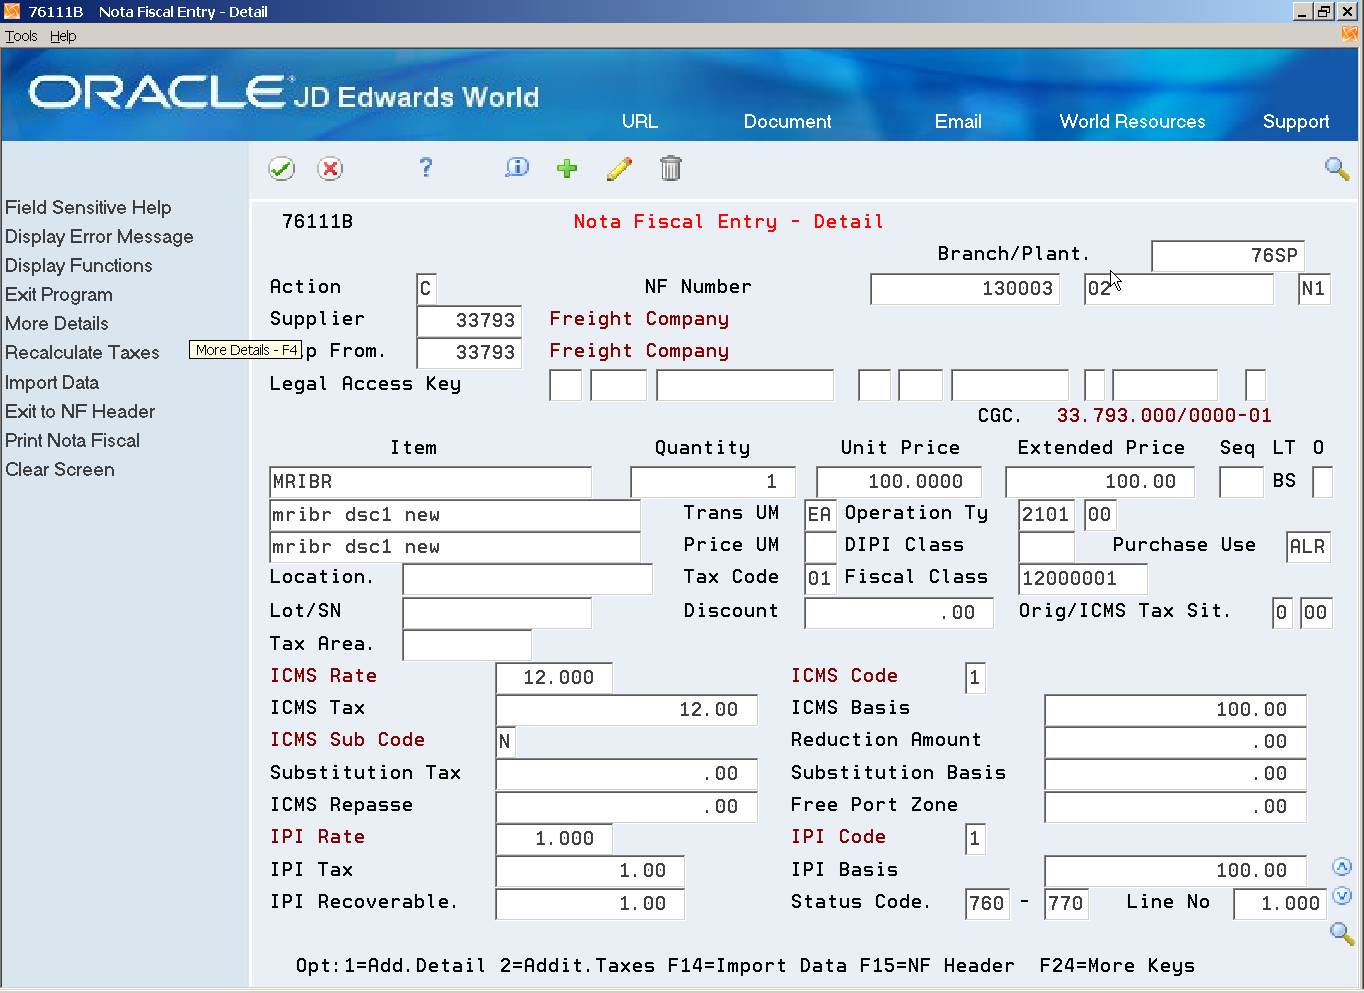Click the Recalculate Taxes link
This screenshot has height=993, width=1364.
pyautogui.click(x=82, y=353)
